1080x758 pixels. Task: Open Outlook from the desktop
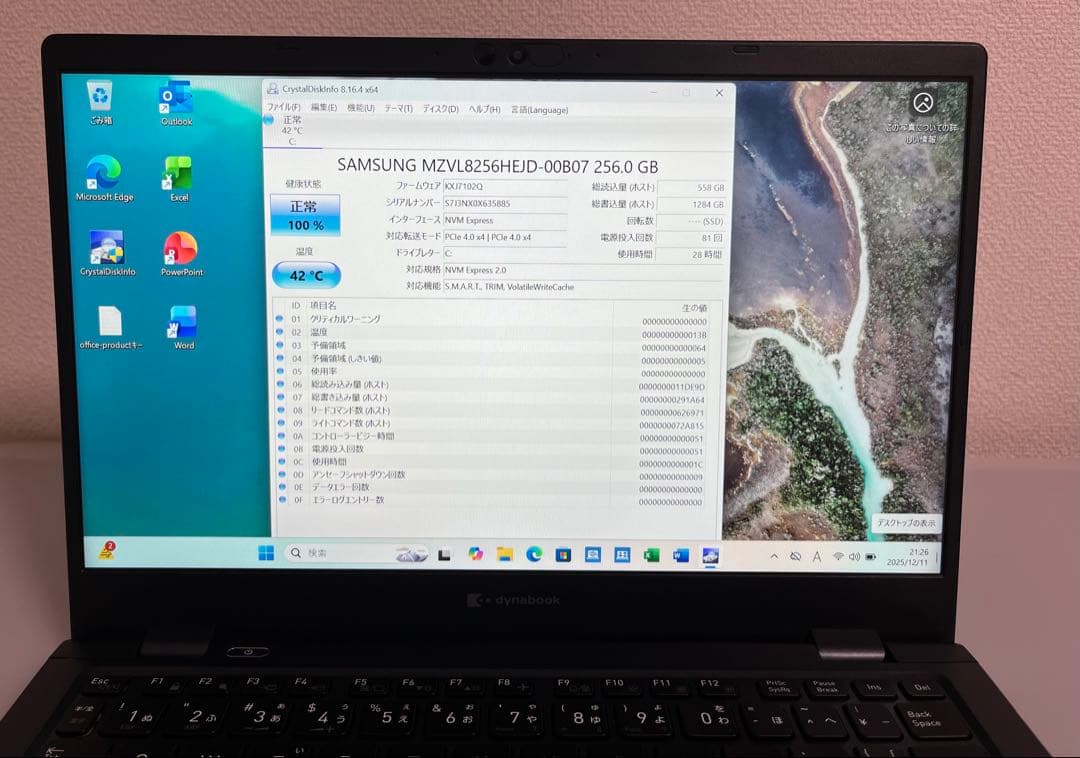(x=176, y=98)
